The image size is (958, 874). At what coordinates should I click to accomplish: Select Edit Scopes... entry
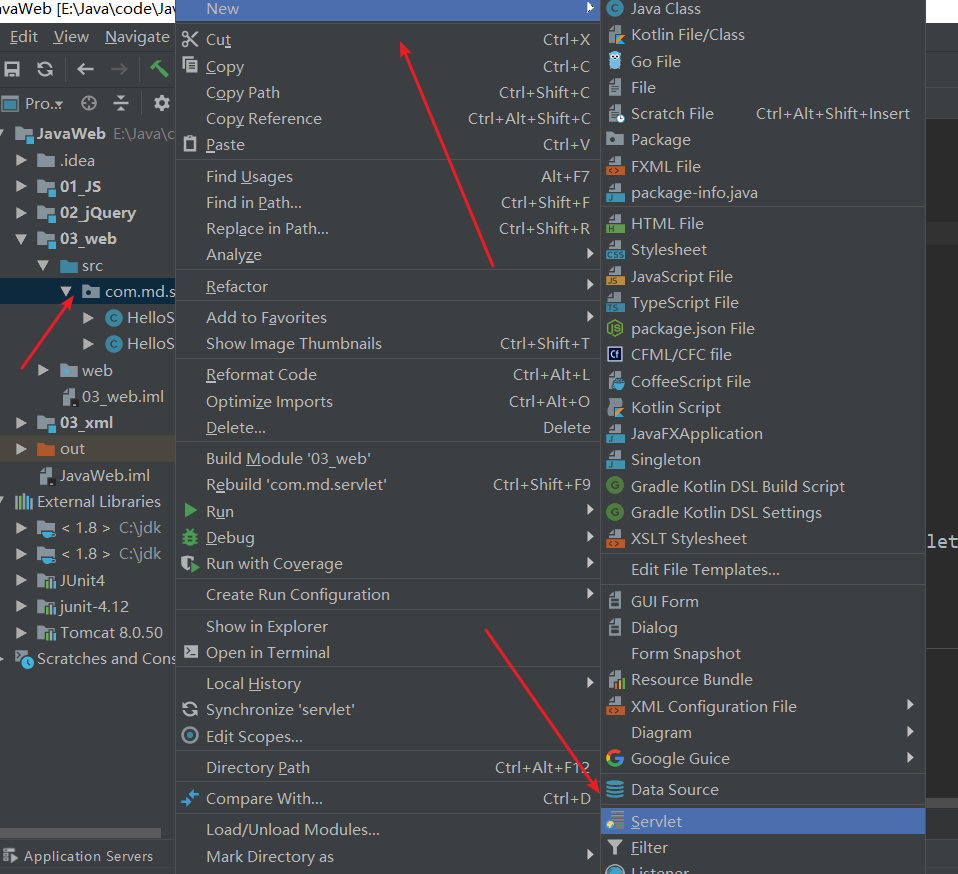[x=388, y=736]
